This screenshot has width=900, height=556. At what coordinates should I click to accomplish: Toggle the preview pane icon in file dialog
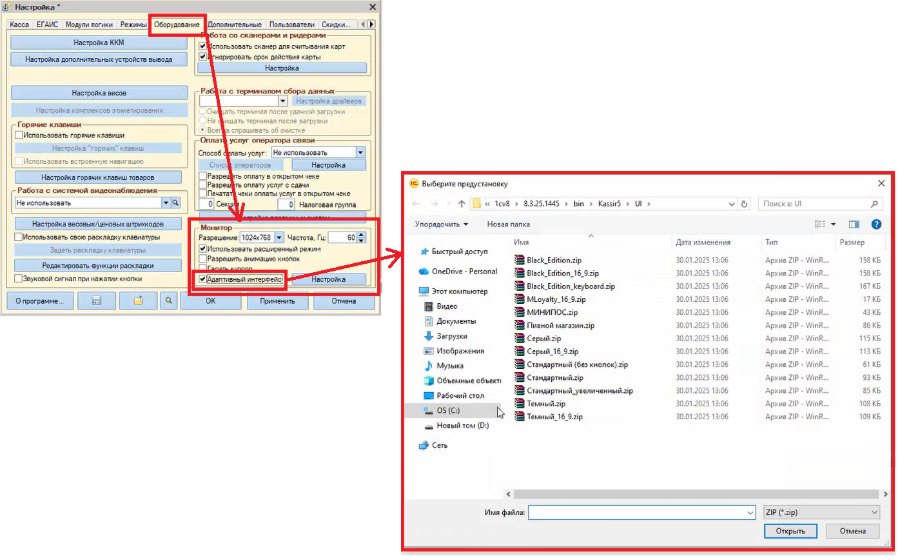(854, 224)
